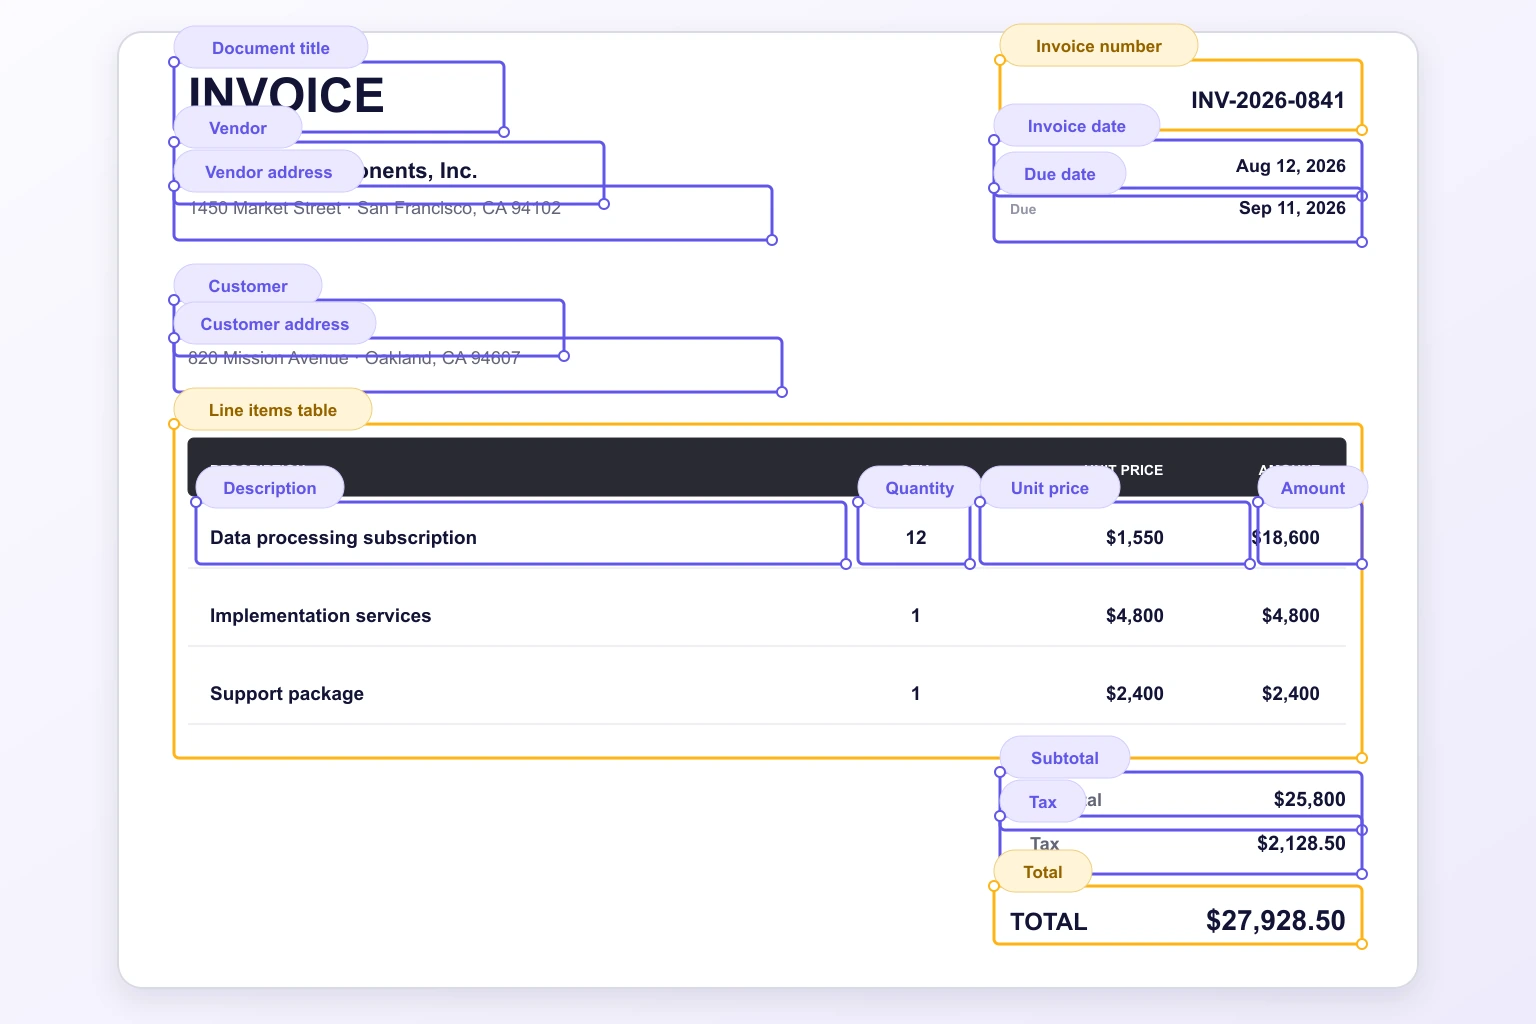Click the grand total "$27,928.50"
Screen dimensions: 1536x1024
(x=1276, y=921)
